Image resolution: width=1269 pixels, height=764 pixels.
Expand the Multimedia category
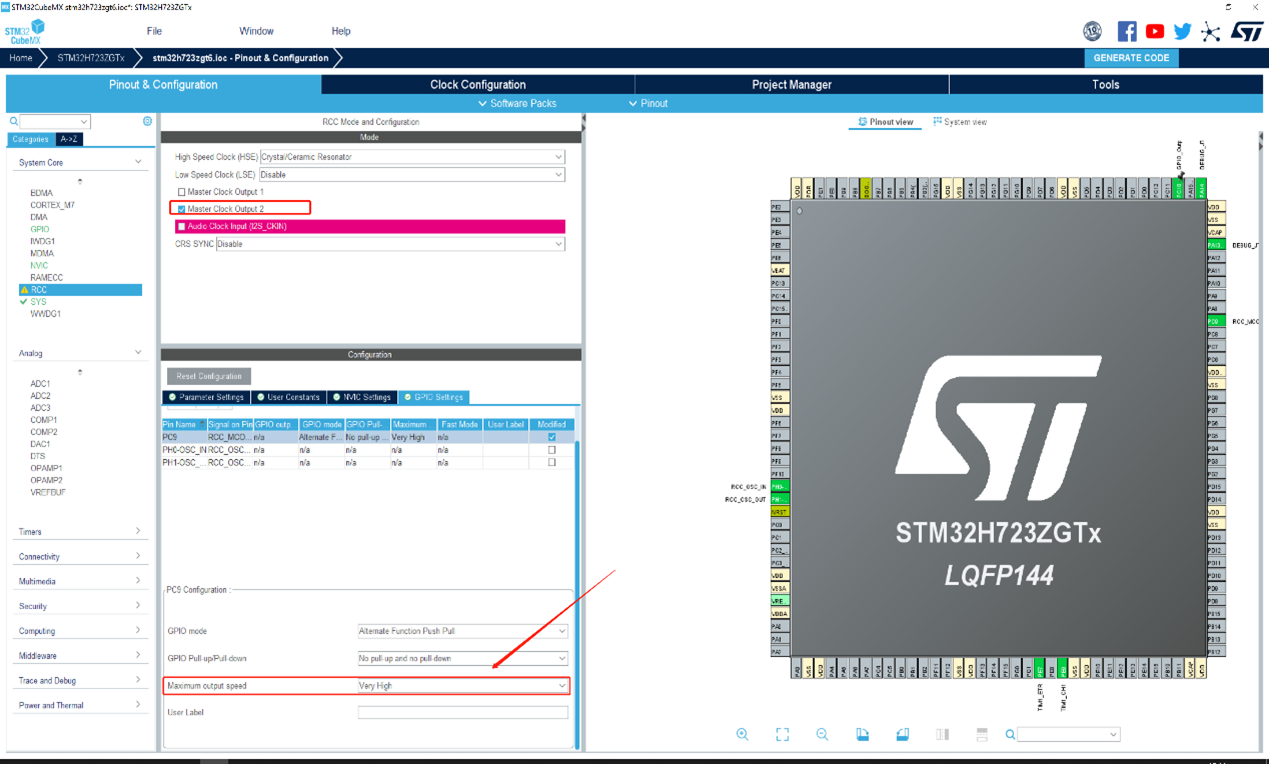(138, 581)
